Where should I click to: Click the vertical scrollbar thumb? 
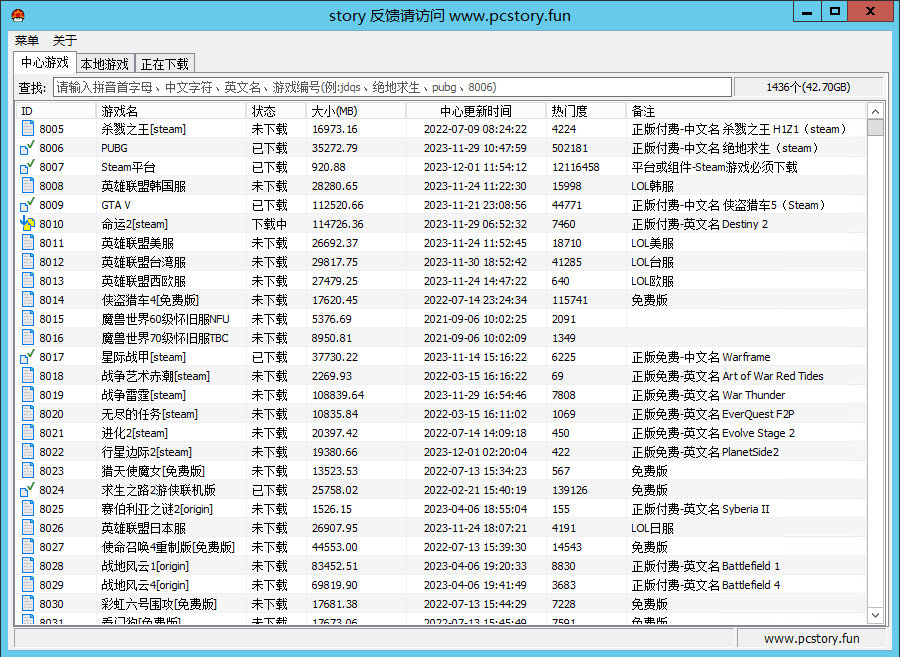[875, 127]
